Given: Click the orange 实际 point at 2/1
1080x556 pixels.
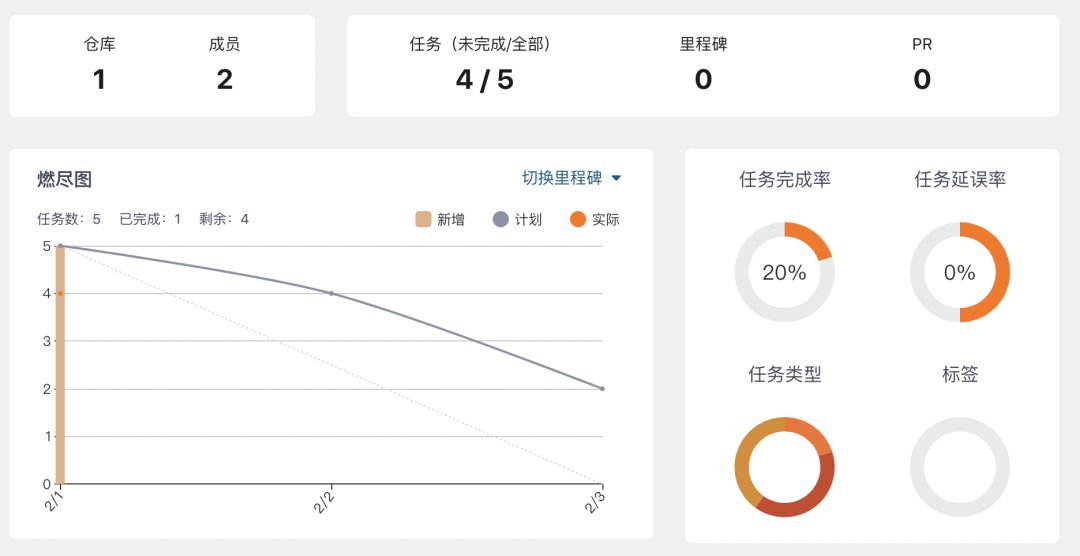Looking at the screenshot, I should [x=60, y=293].
